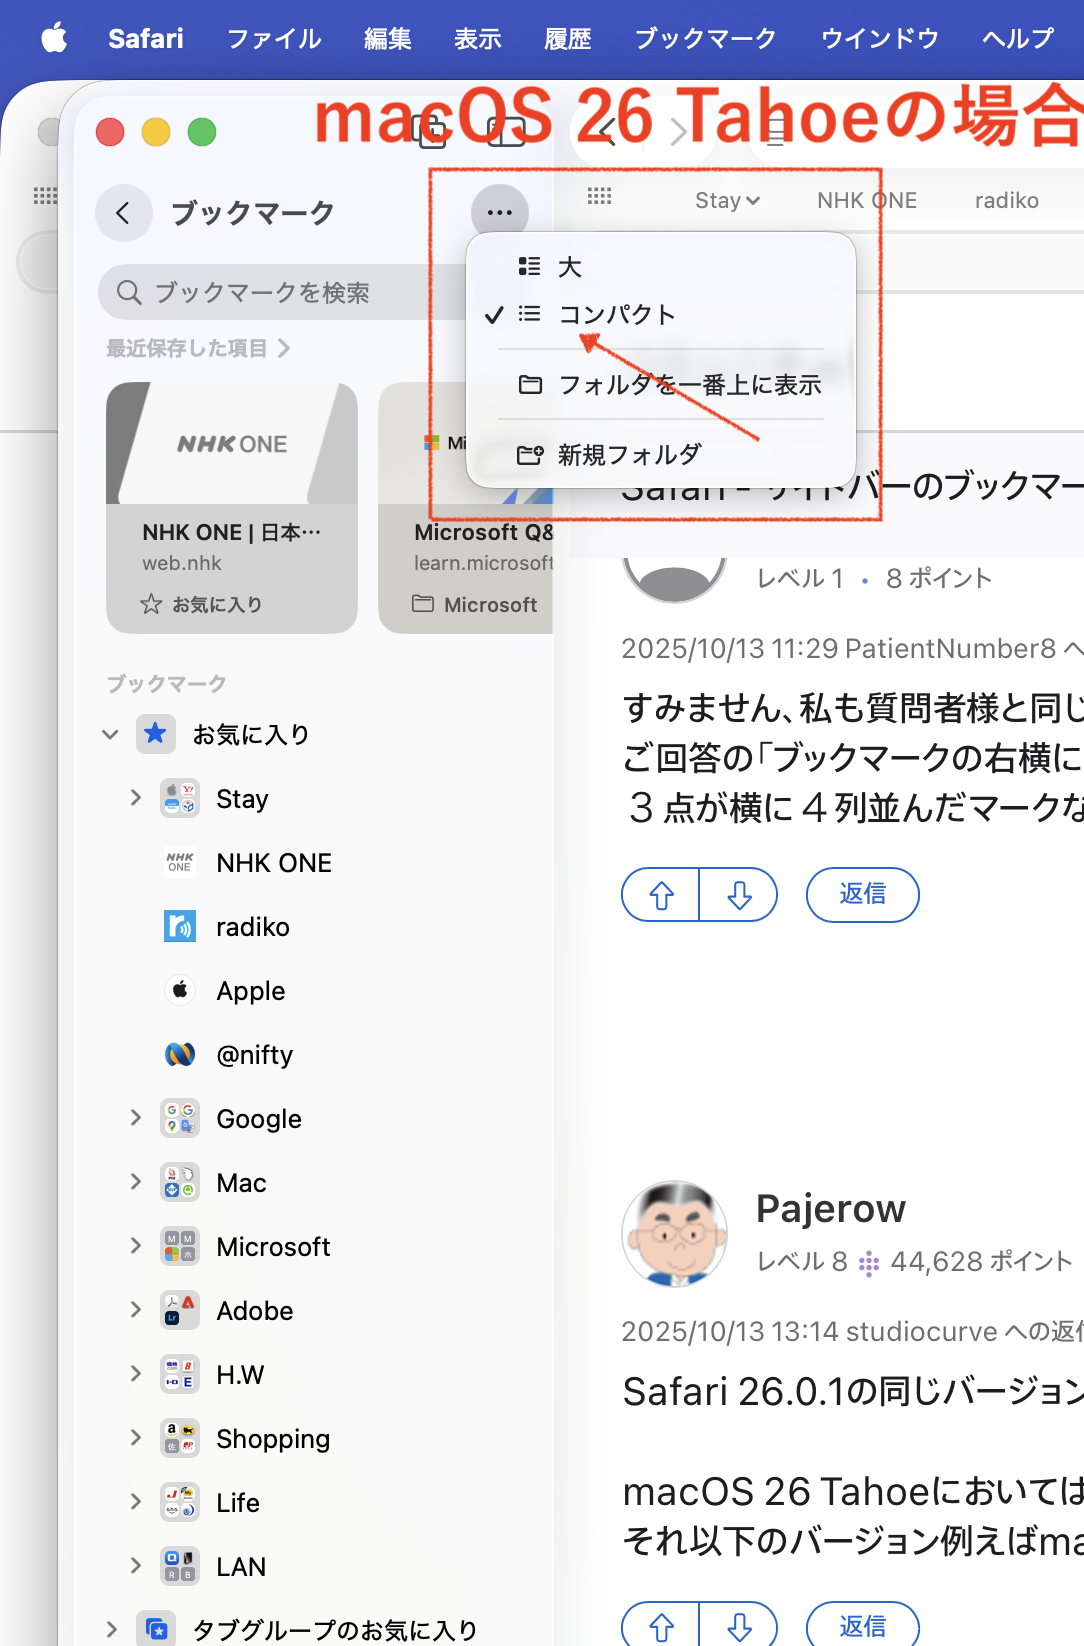The image size is (1084, 1646).
Task: Click the Life folder icon
Action: click(x=180, y=1502)
